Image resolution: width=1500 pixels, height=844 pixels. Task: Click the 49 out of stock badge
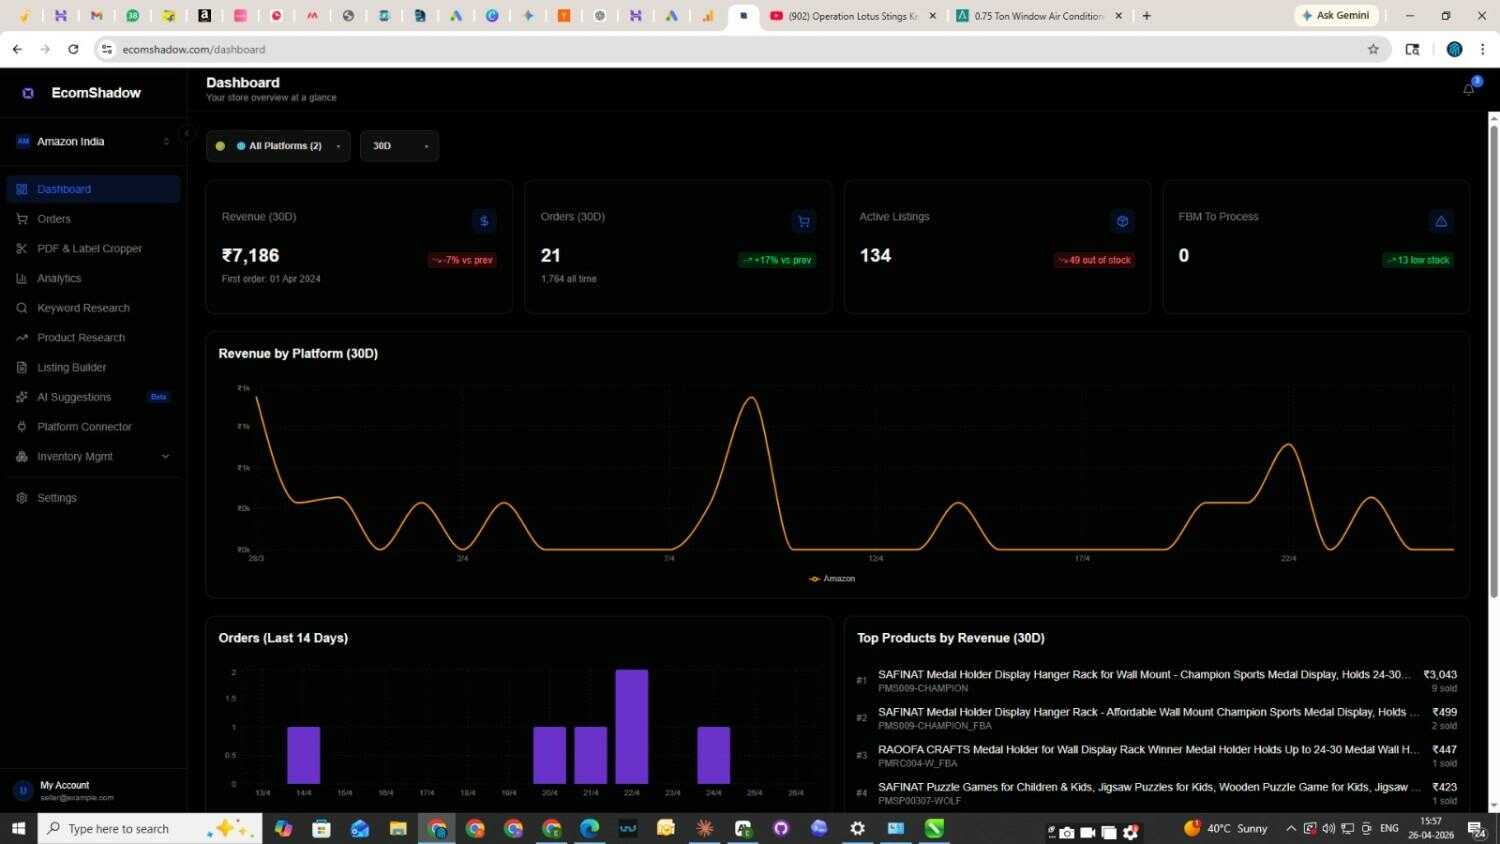(x=1094, y=260)
